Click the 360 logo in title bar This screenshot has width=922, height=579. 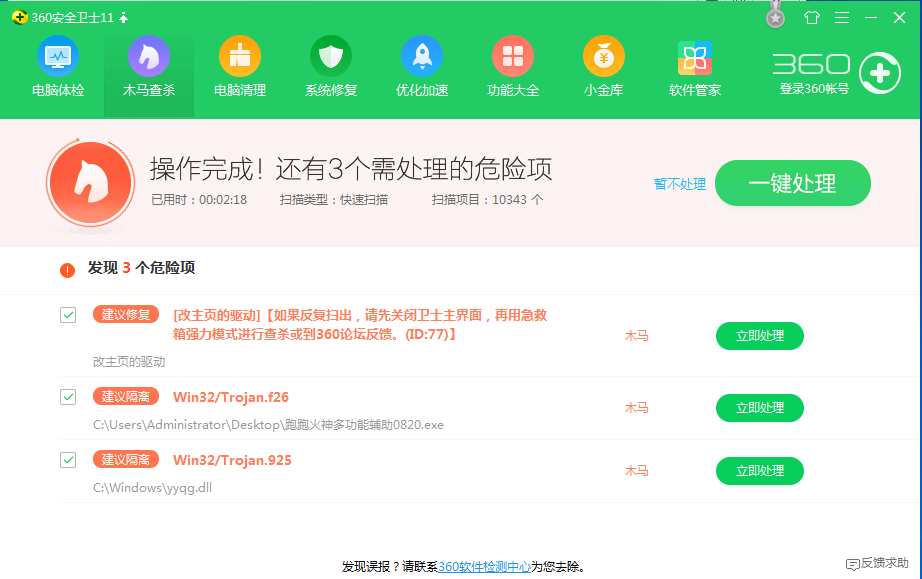tap(19, 18)
